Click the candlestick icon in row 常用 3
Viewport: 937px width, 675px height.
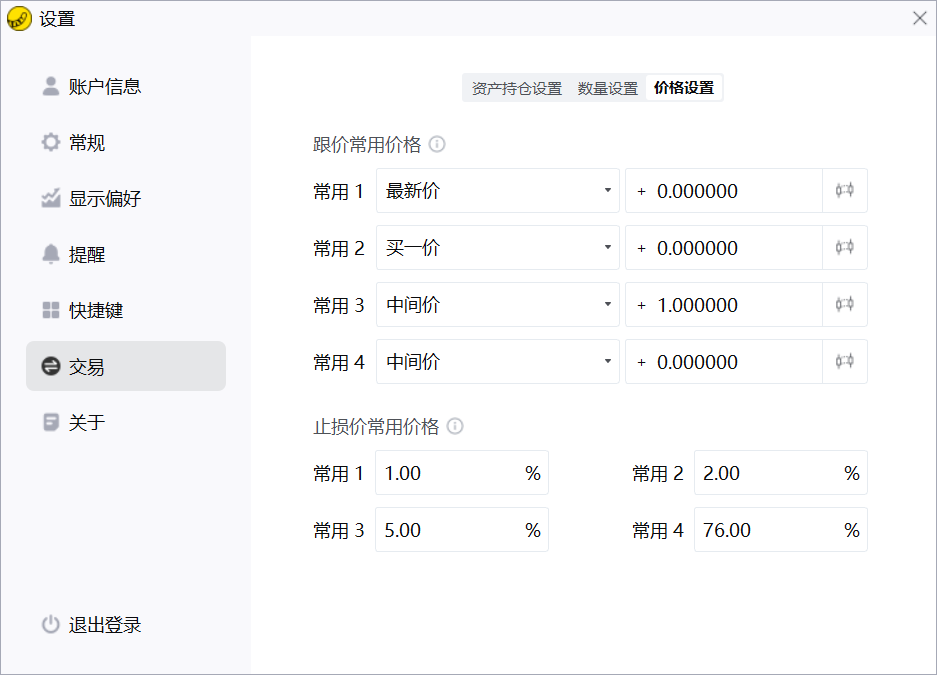click(844, 305)
